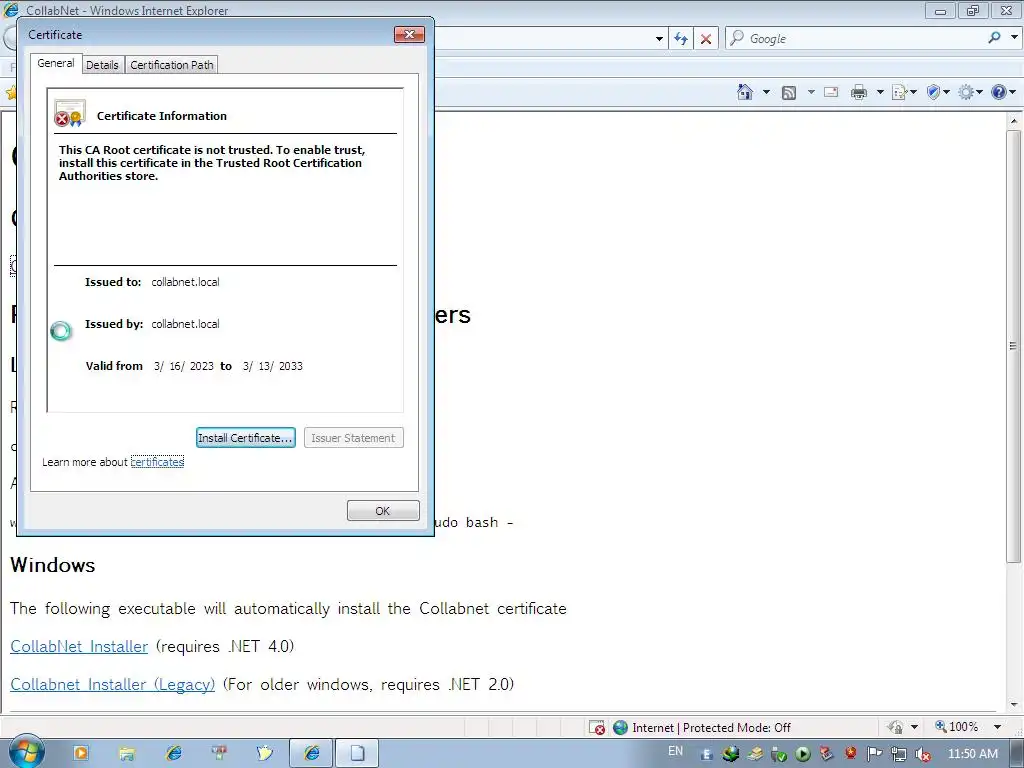Open the Home page icon
This screenshot has width=1024, height=768.
point(744,92)
